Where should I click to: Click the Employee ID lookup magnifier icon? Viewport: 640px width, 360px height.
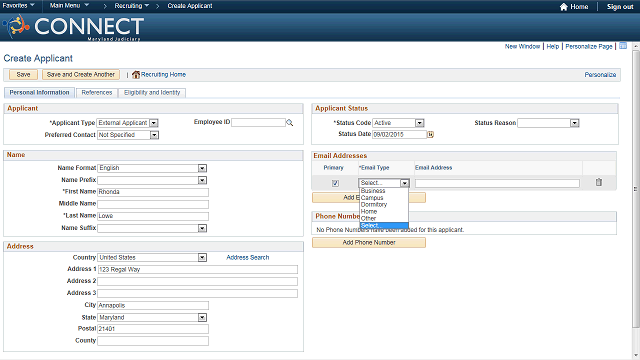click(289, 122)
